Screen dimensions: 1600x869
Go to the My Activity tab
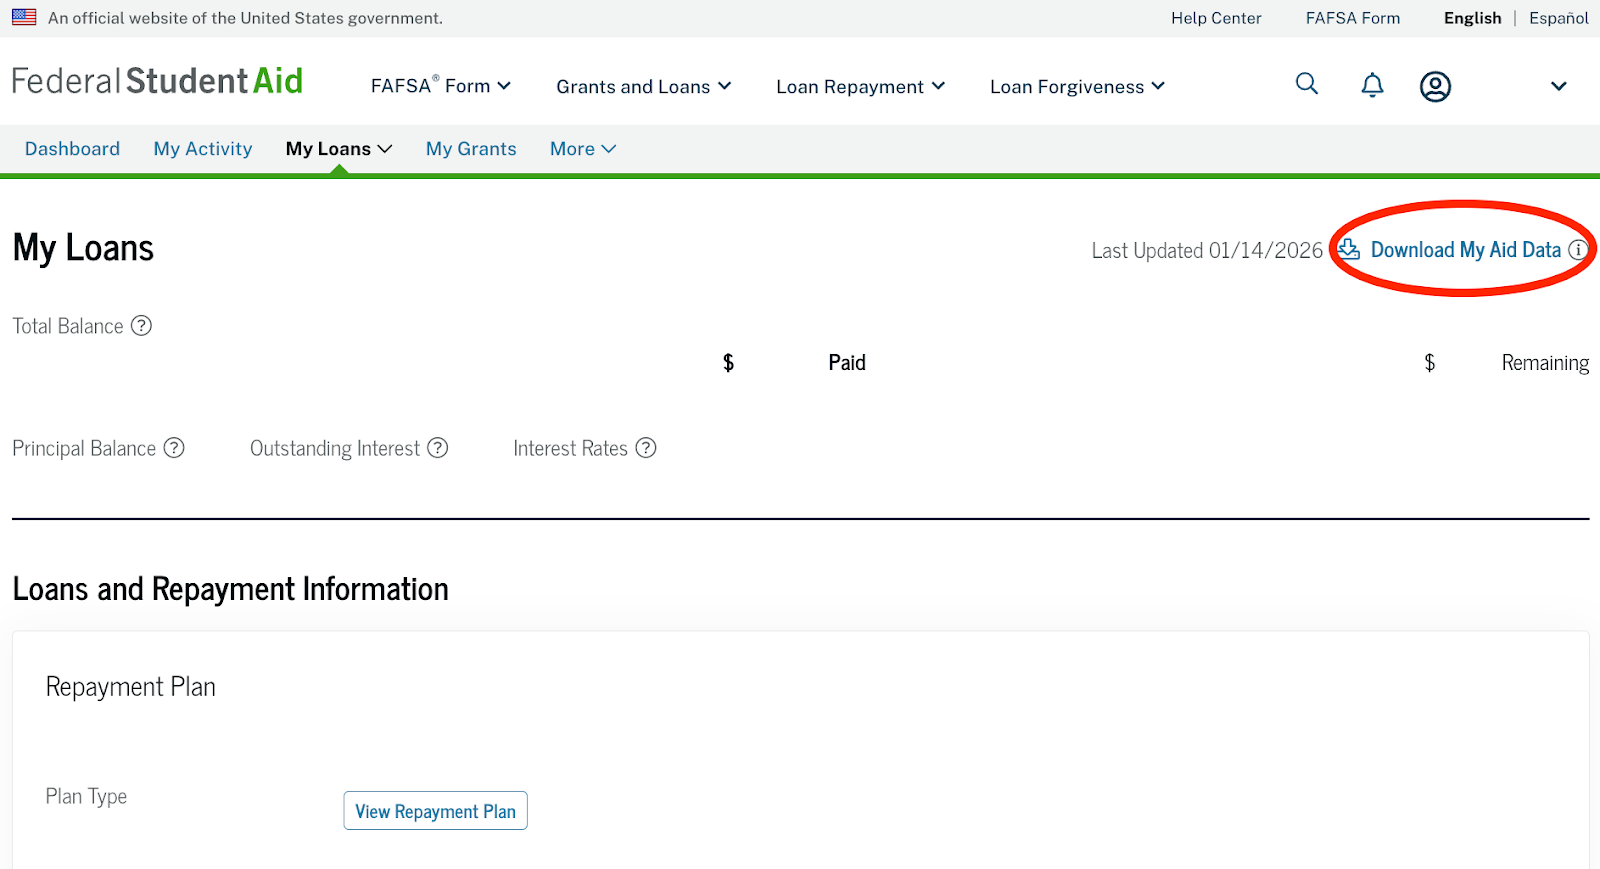click(203, 149)
